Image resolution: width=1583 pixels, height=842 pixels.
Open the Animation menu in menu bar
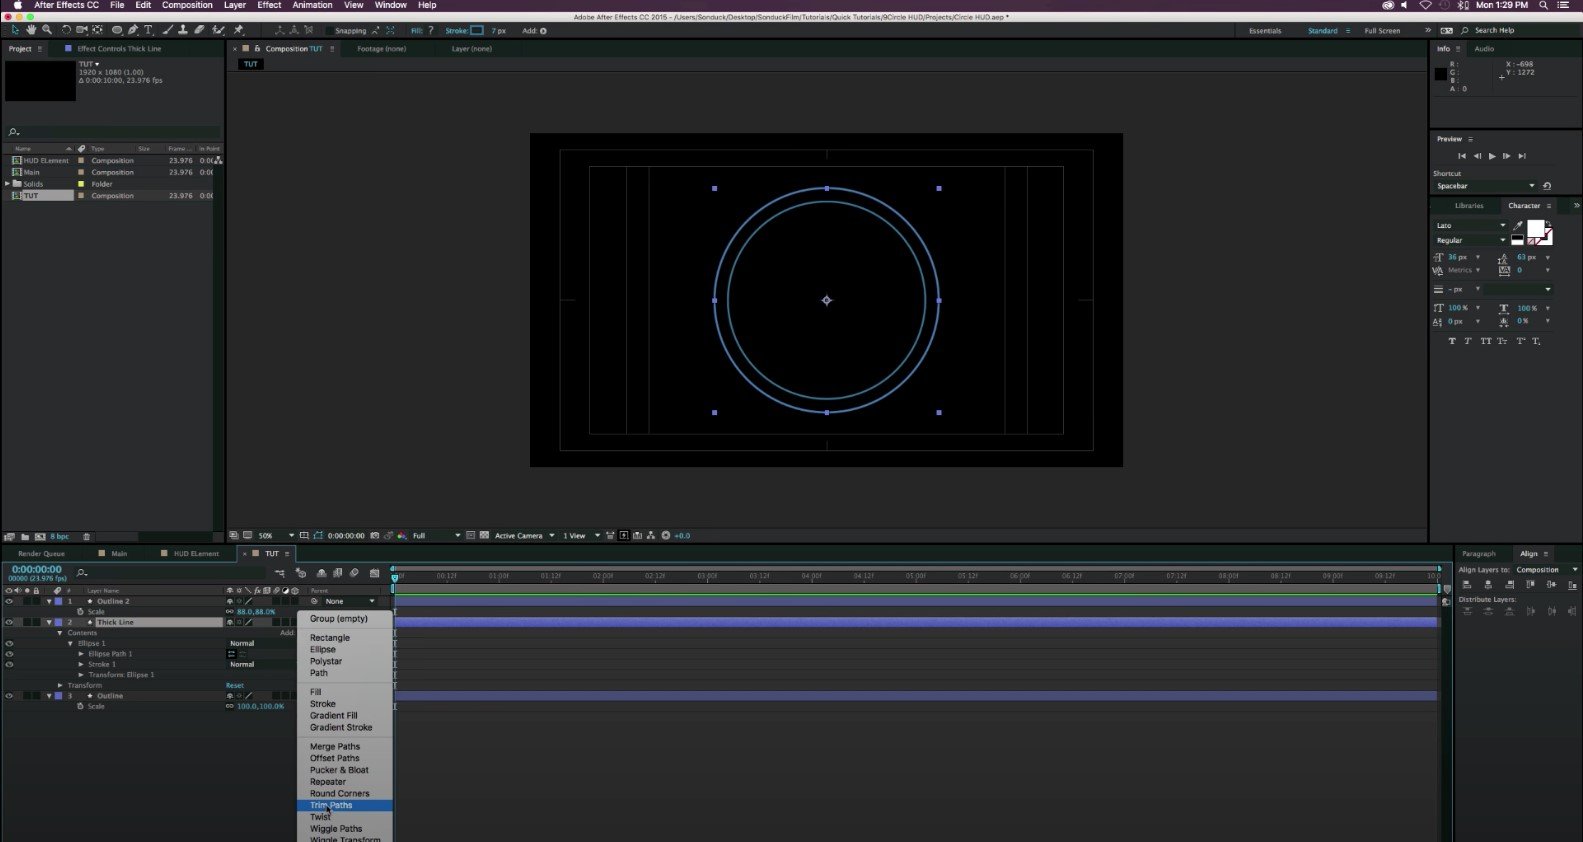click(x=312, y=5)
